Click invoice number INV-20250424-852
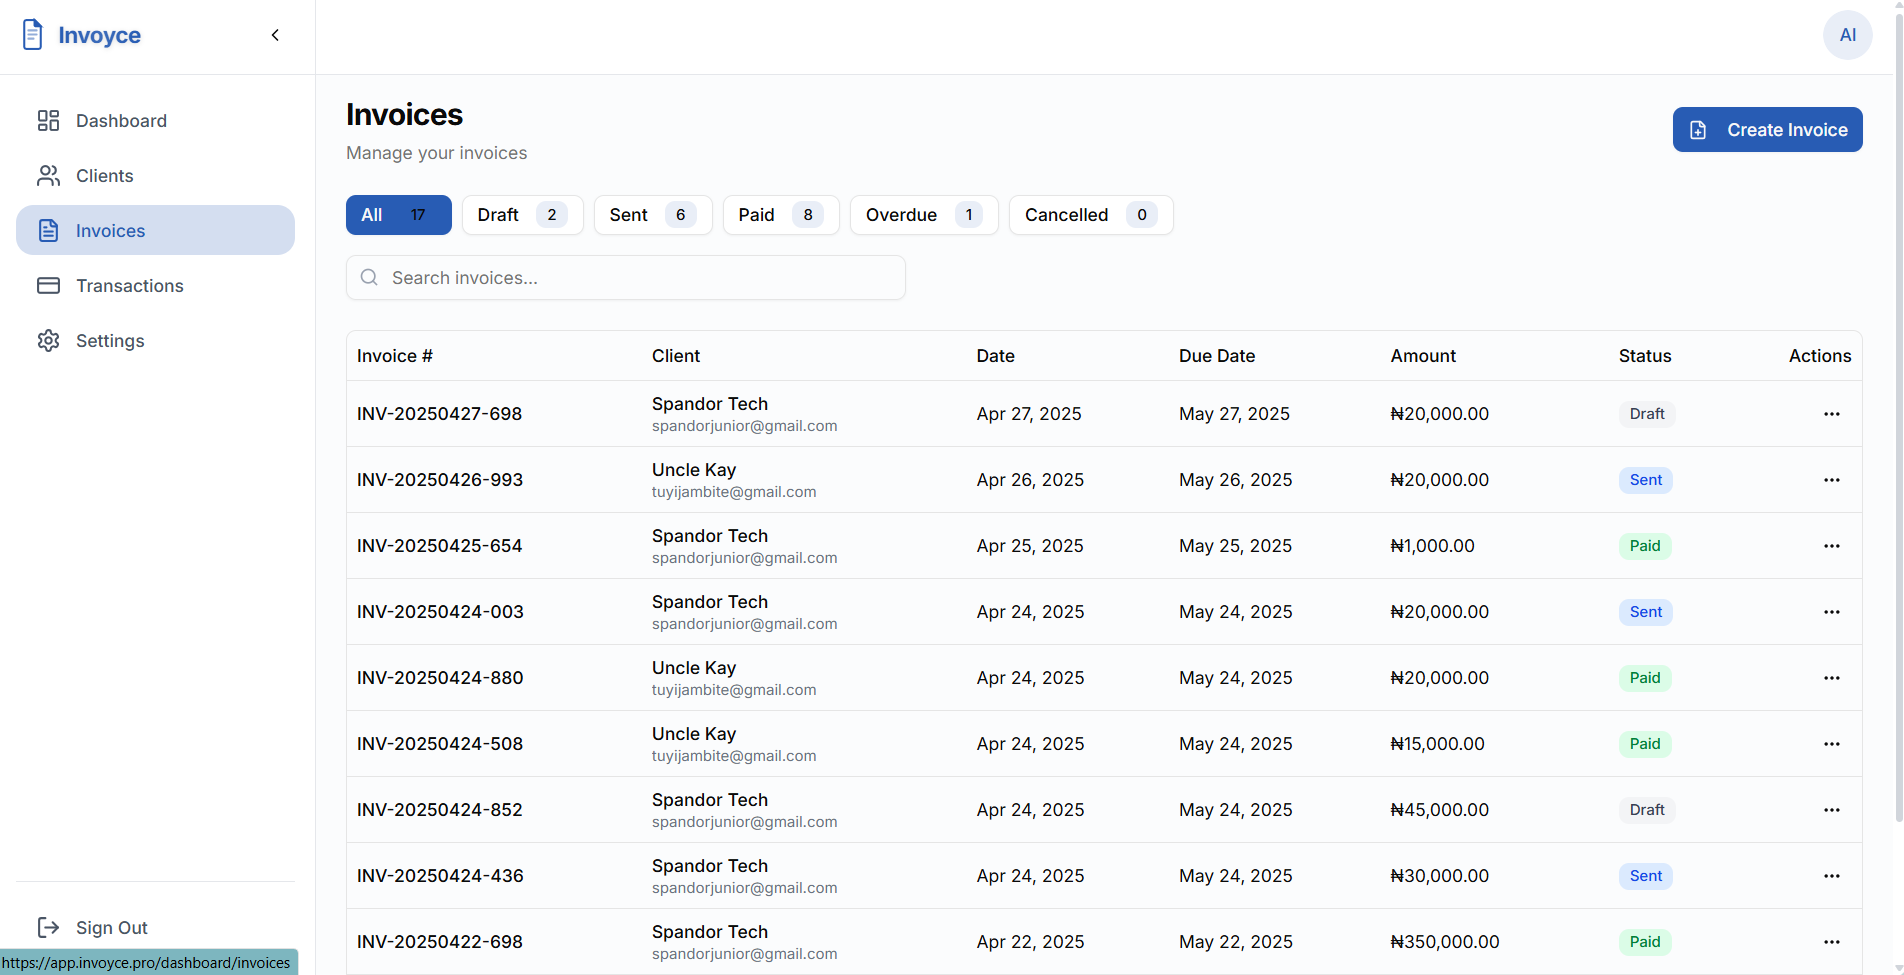The height and width of the screenshot is (975, 1904). (439, 810)
